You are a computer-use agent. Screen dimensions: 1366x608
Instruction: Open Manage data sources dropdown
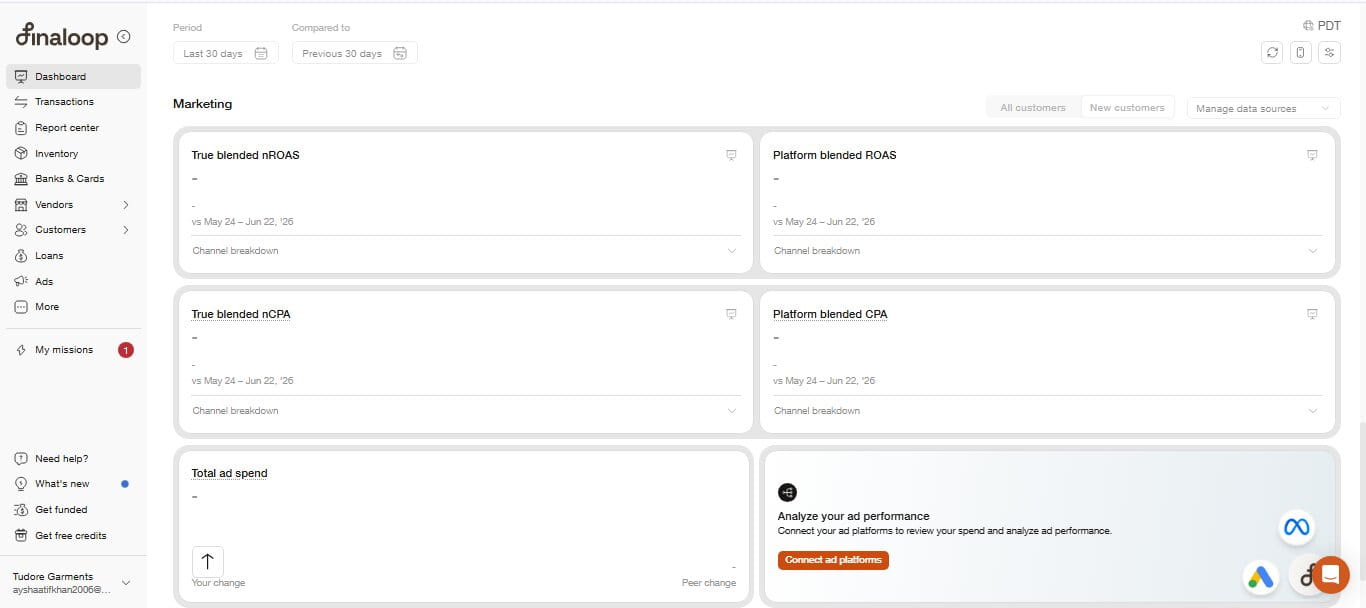[1263, 108]
